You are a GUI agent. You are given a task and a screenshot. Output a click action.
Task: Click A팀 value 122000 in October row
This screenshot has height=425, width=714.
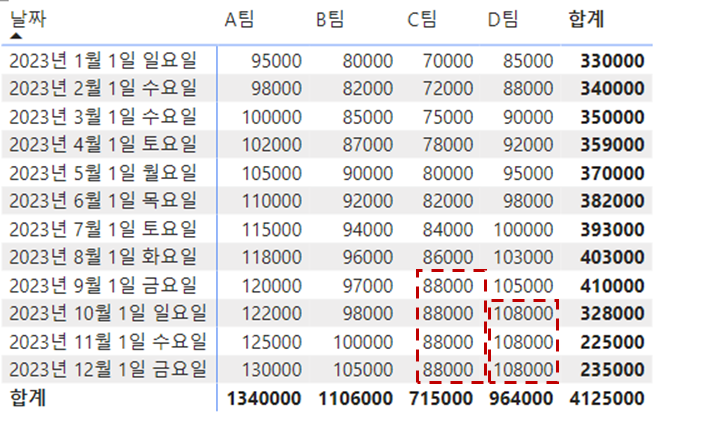(272, 314)
